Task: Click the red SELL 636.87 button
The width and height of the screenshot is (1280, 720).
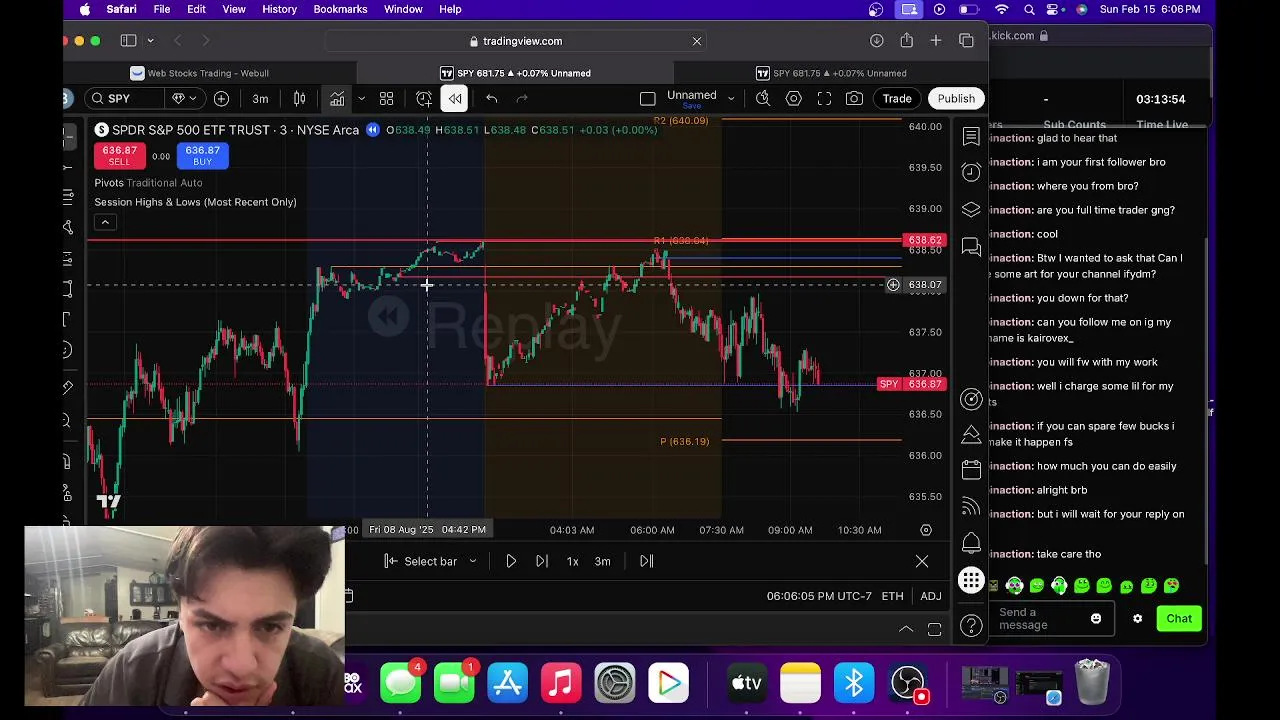Action: pos(119,156)
